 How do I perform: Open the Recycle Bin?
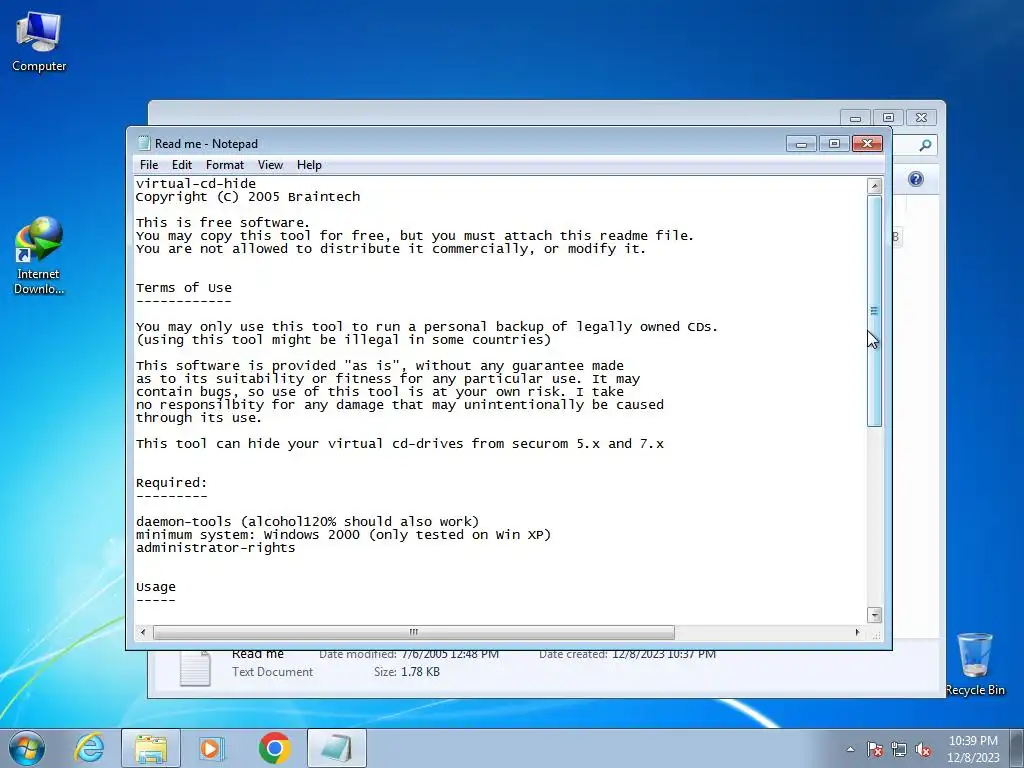click(975, 664)
